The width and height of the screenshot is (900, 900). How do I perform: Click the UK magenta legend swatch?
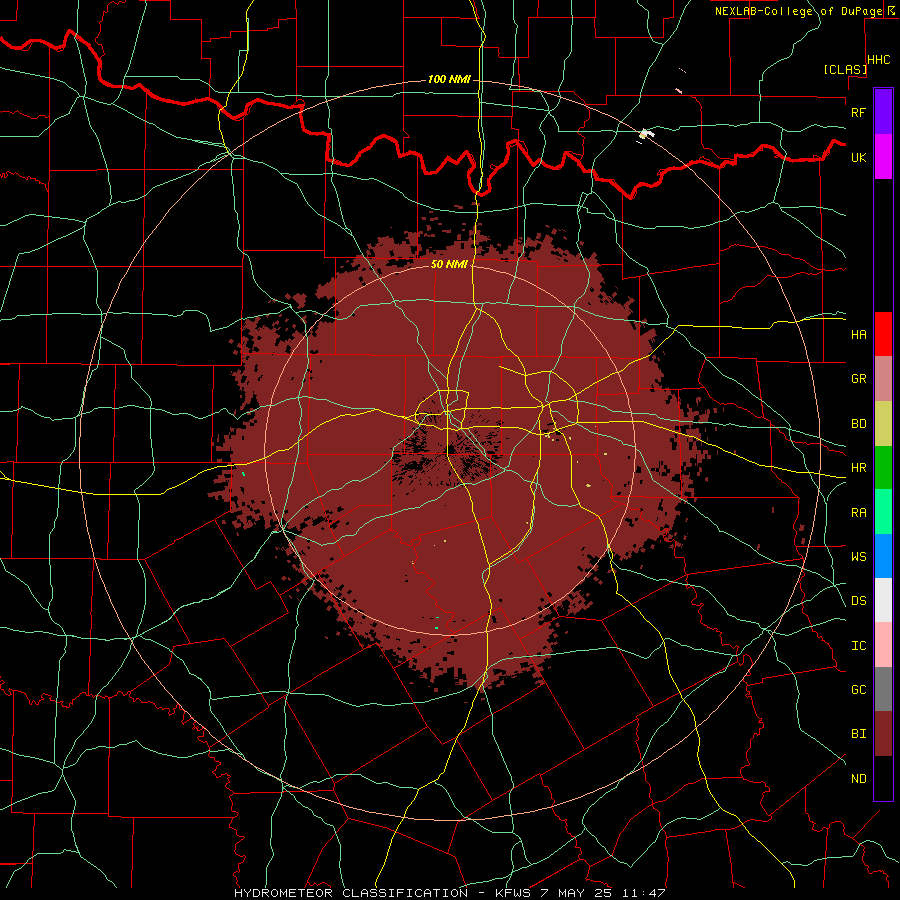(883, 157)
